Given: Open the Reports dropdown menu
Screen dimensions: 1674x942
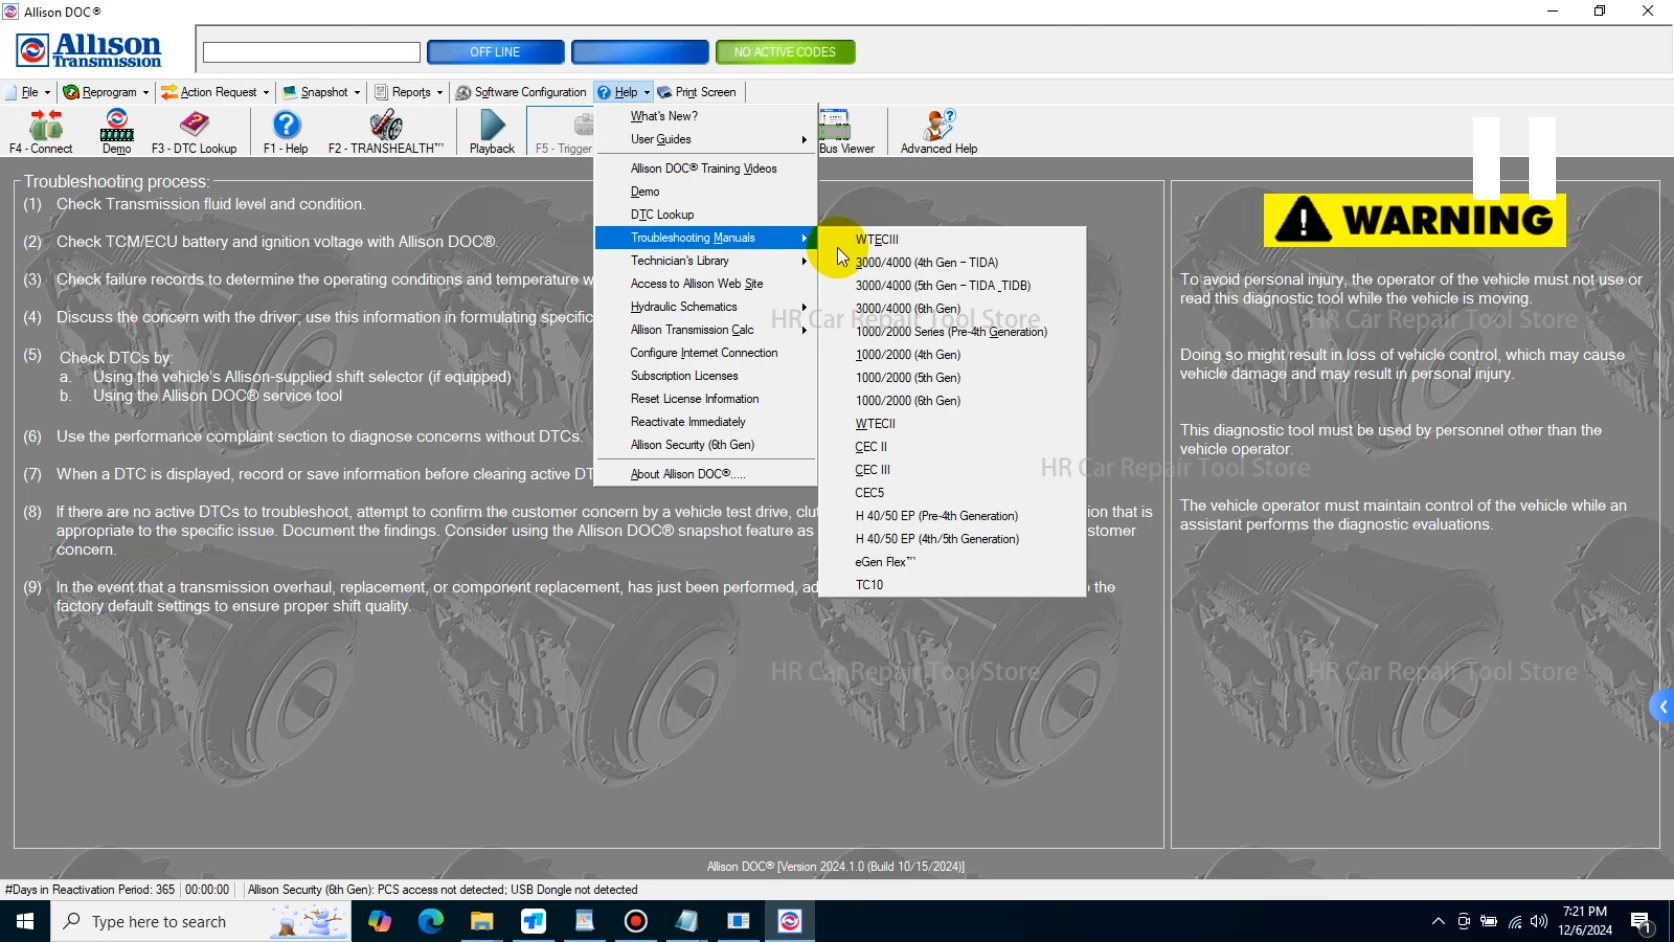Looking at the screenshot, I should pos(407,91).
